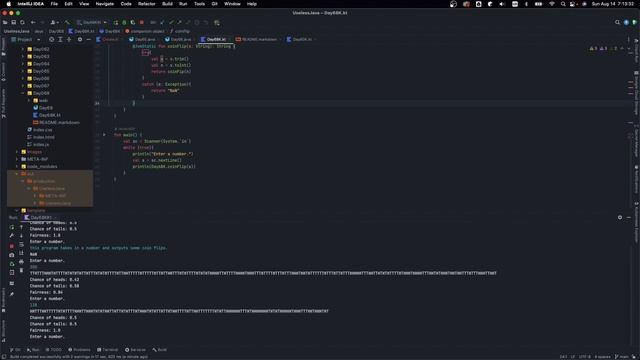
Task: Open macOS Spotlight search in menu bar
Action: tap(563, 4)
